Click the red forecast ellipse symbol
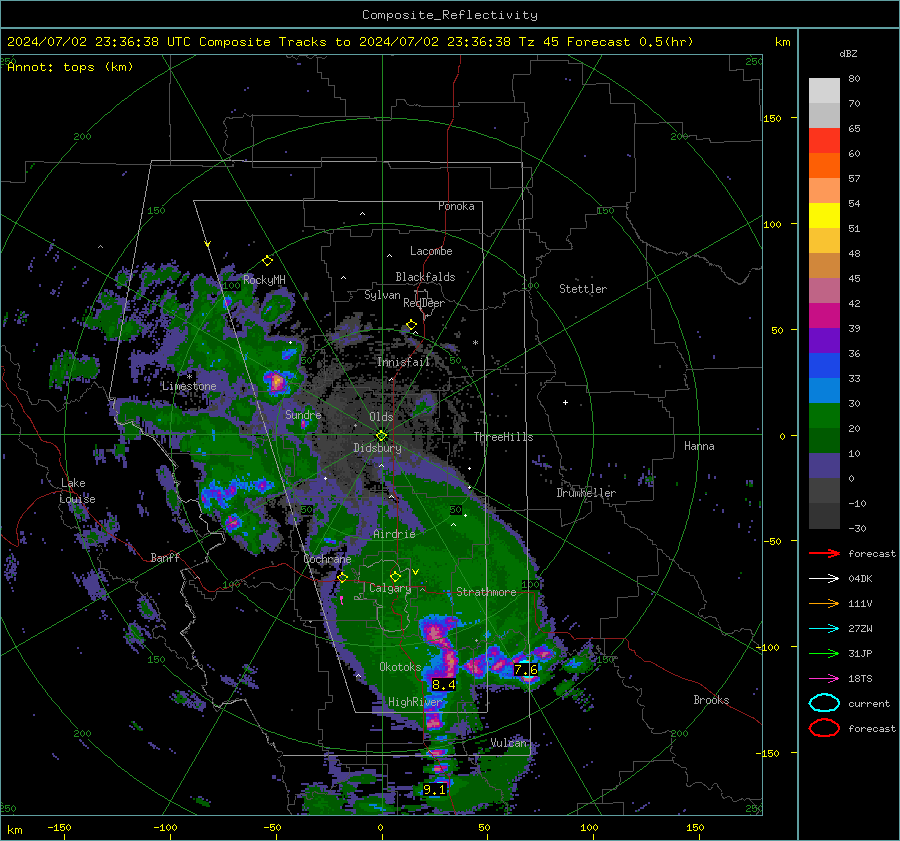 pos(824,728)
